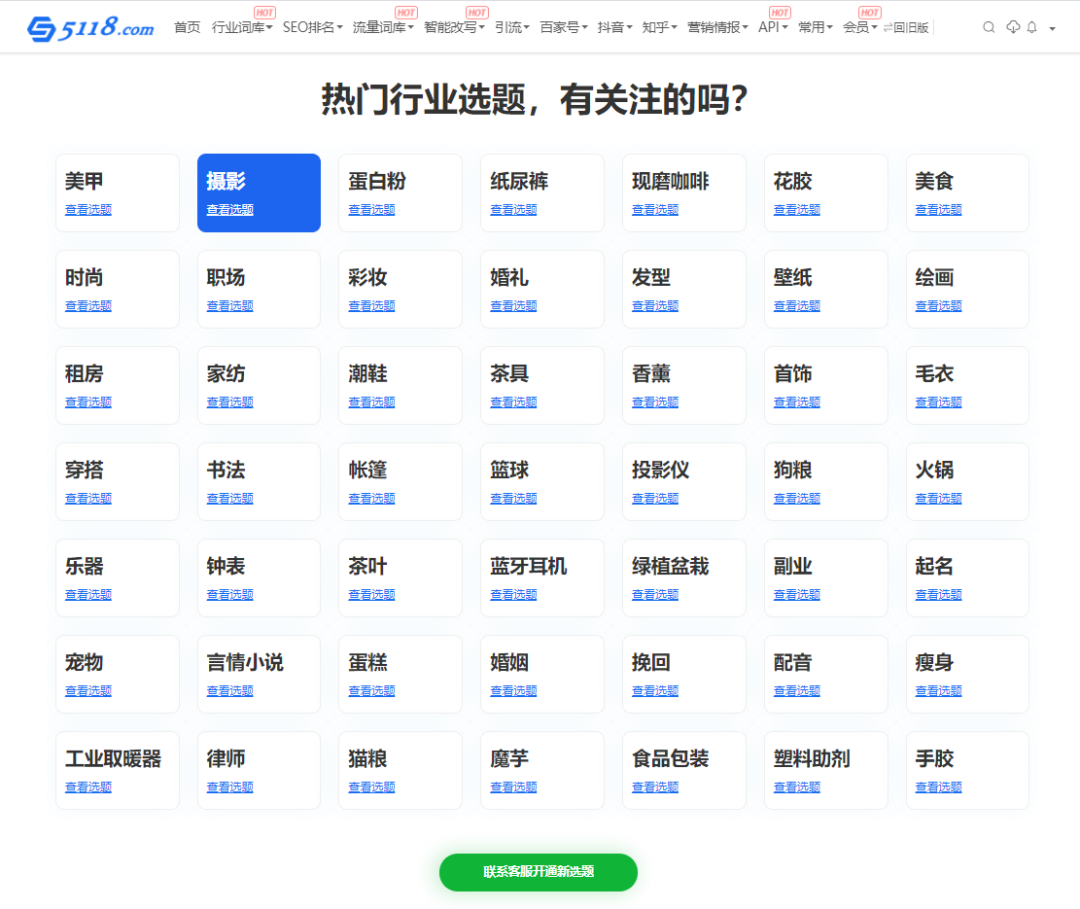
Task: Expand the 引流 menu
Action: [512, 28]
